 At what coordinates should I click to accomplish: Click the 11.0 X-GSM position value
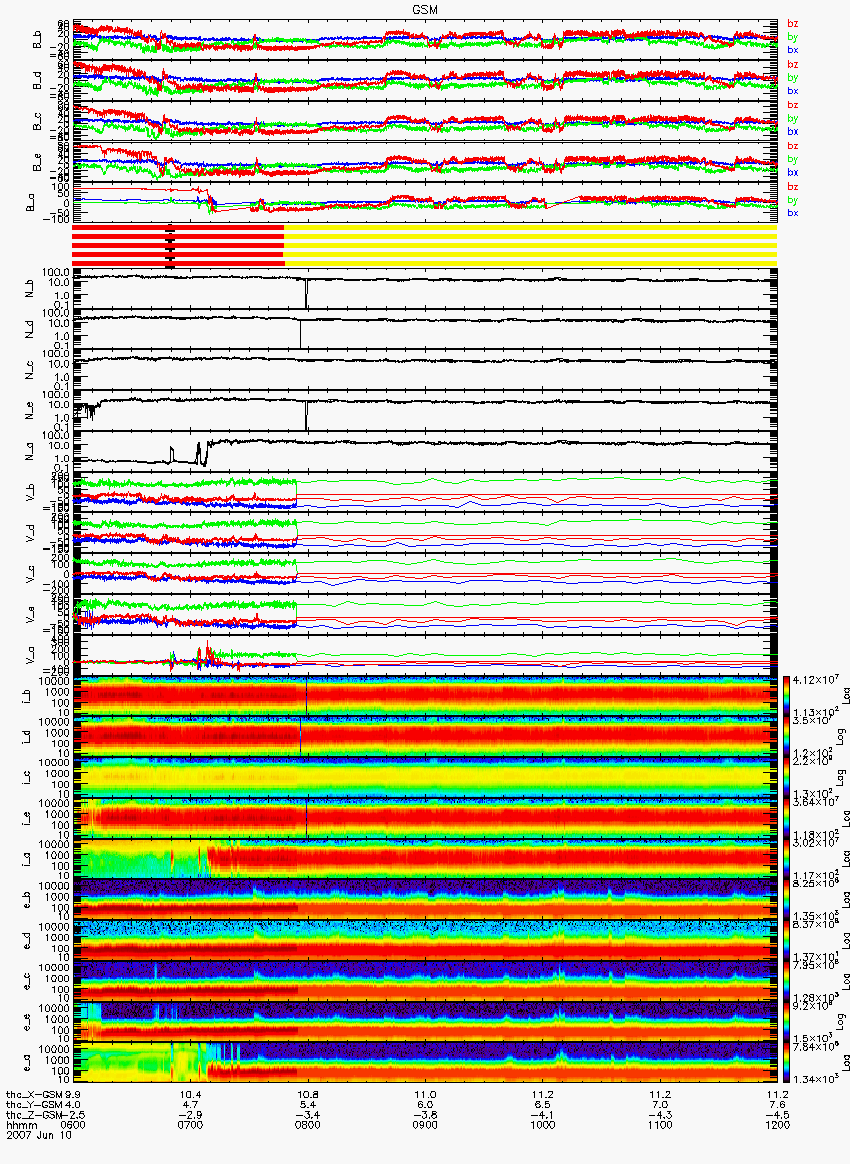click(425, 1095)
